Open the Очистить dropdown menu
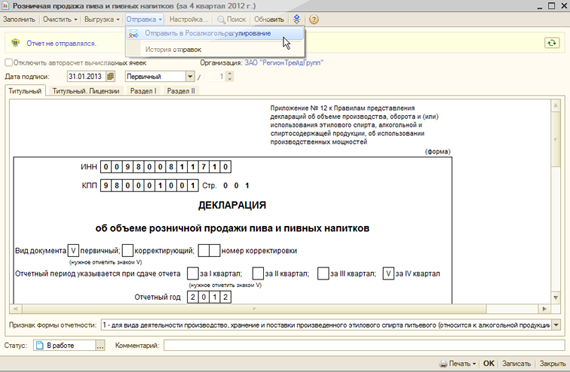This screenshot has width=570, height=372. 60,19
